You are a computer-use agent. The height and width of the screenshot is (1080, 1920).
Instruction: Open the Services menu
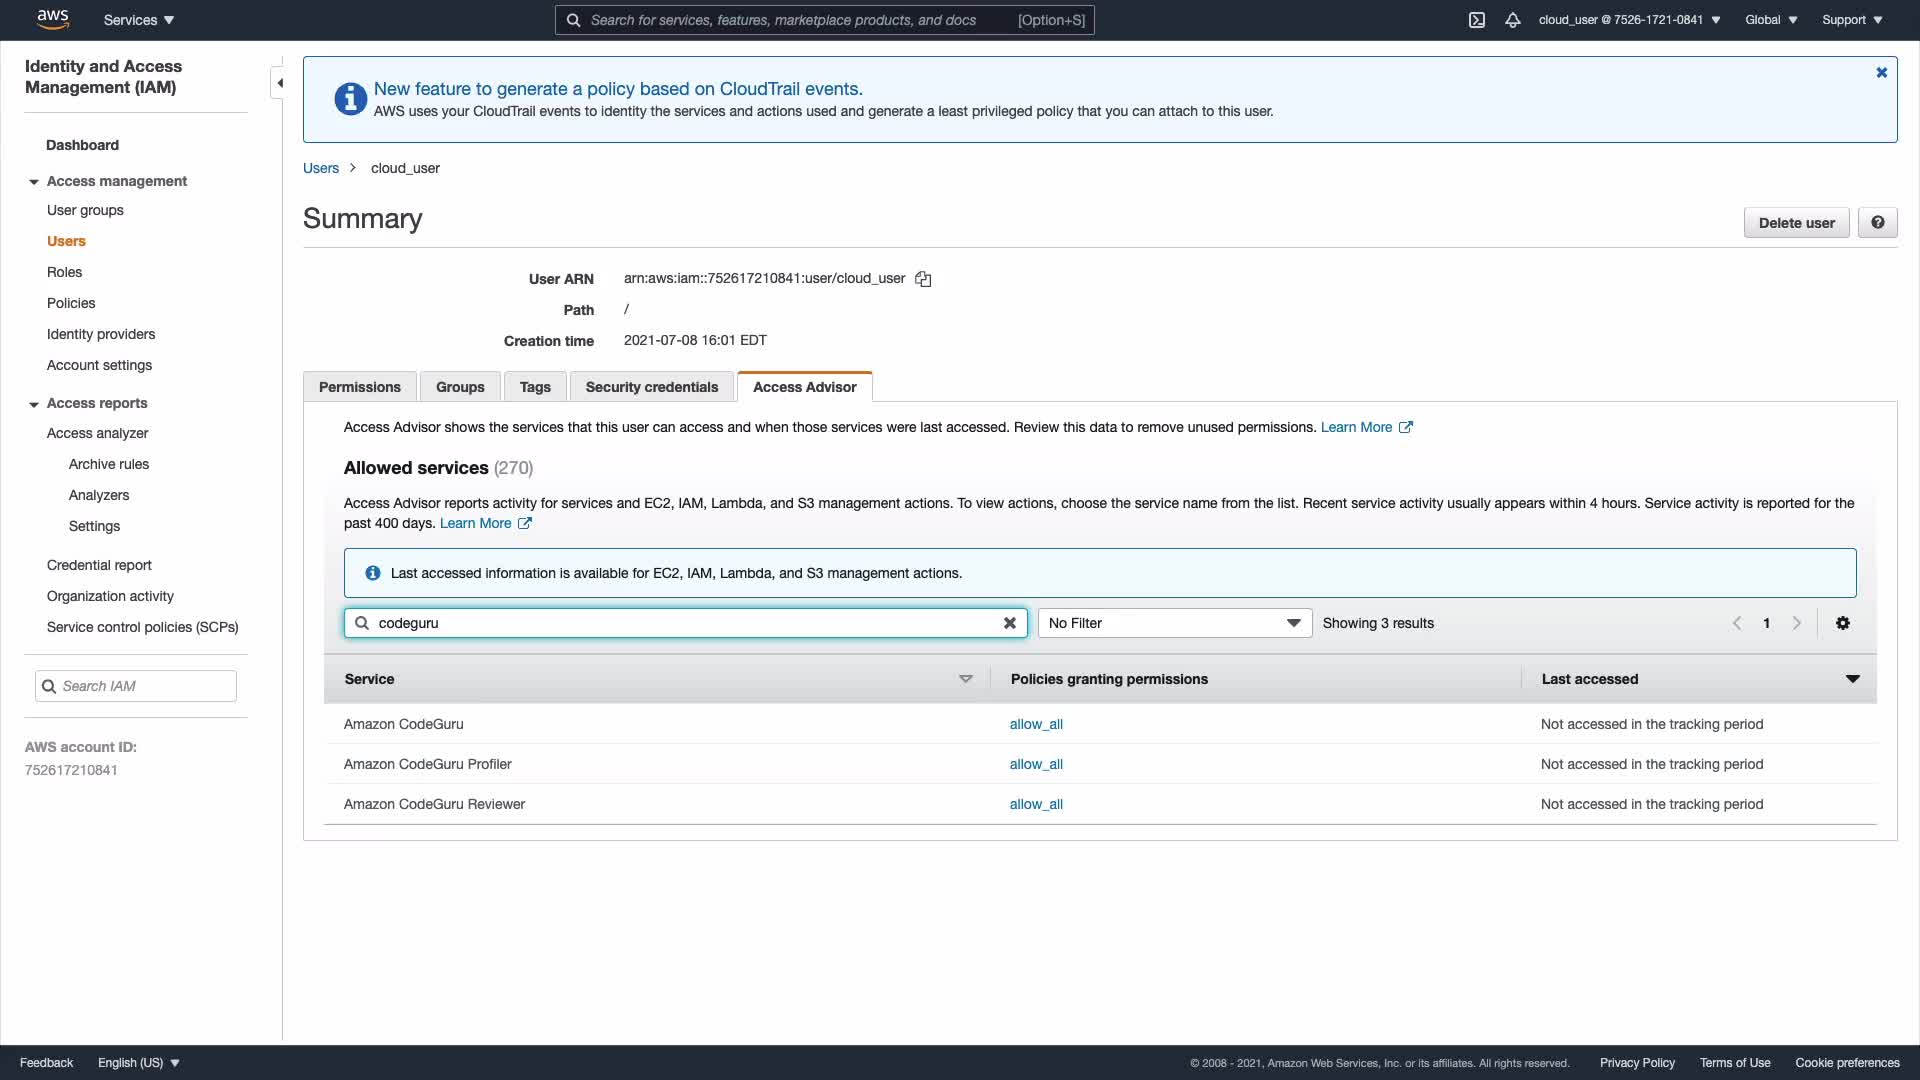(x=139, y=20)
